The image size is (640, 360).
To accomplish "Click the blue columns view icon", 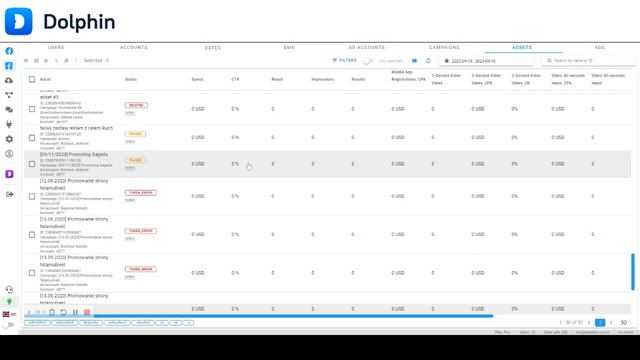I will (414, 61).
